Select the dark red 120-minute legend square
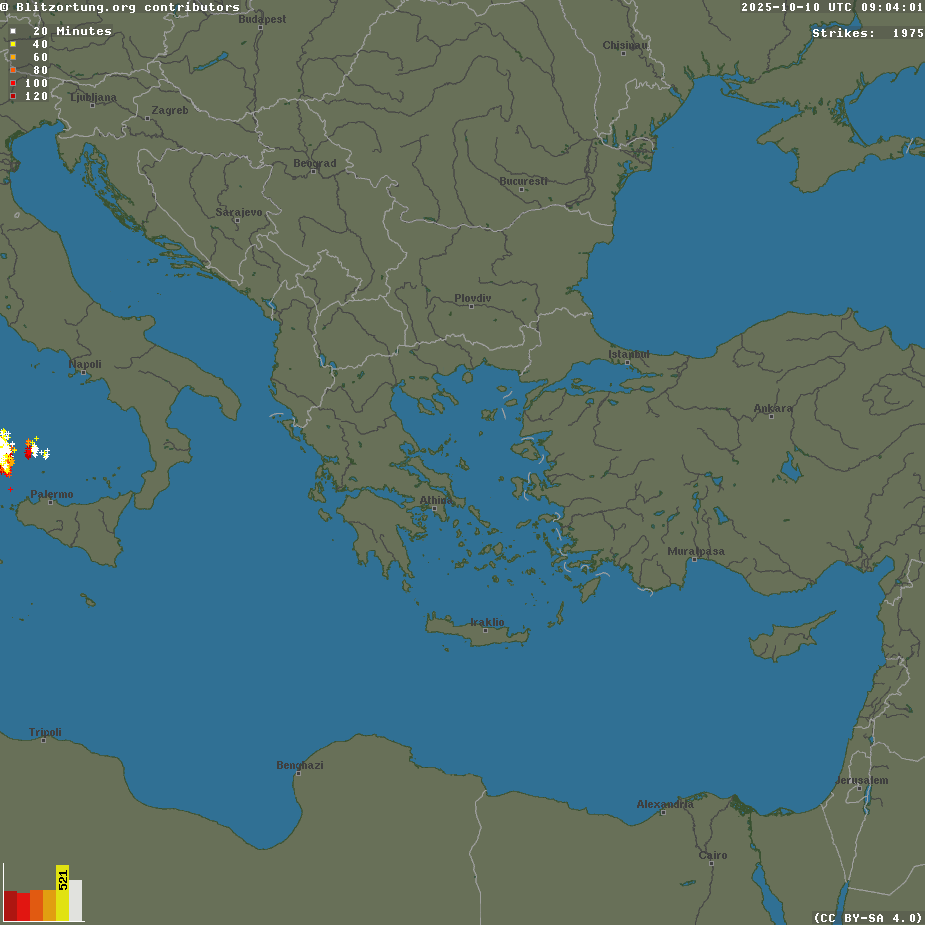Viewport: 925px width, 925px height. 13,96
